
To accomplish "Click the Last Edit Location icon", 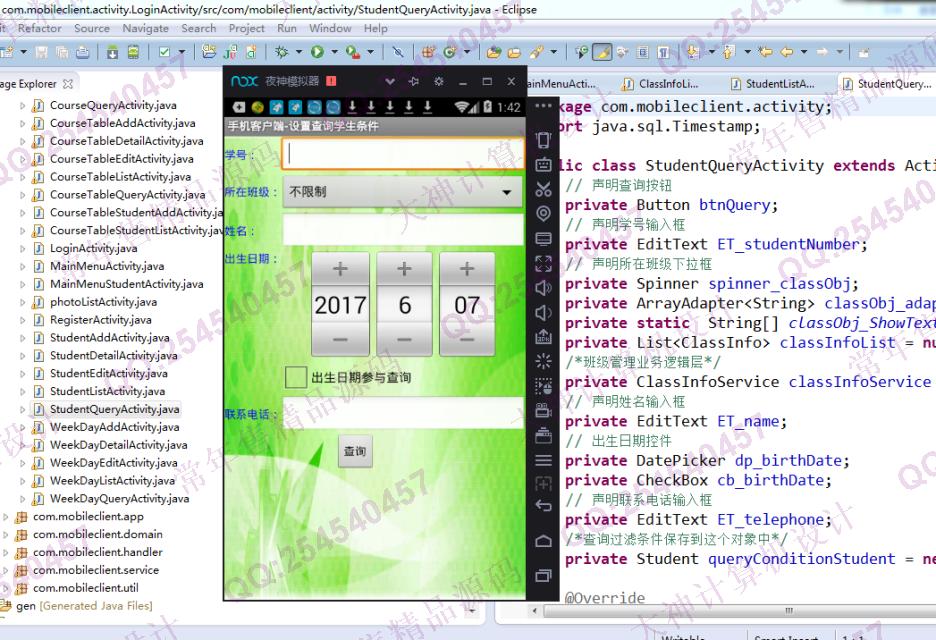I will 765,52.
